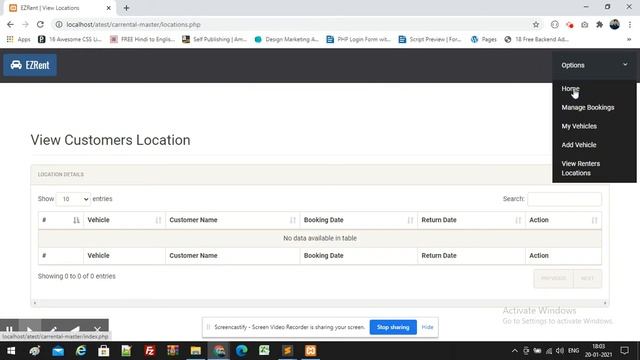Sort the table by Booking Date
The image size is (640, 360).
click(358, 220)
